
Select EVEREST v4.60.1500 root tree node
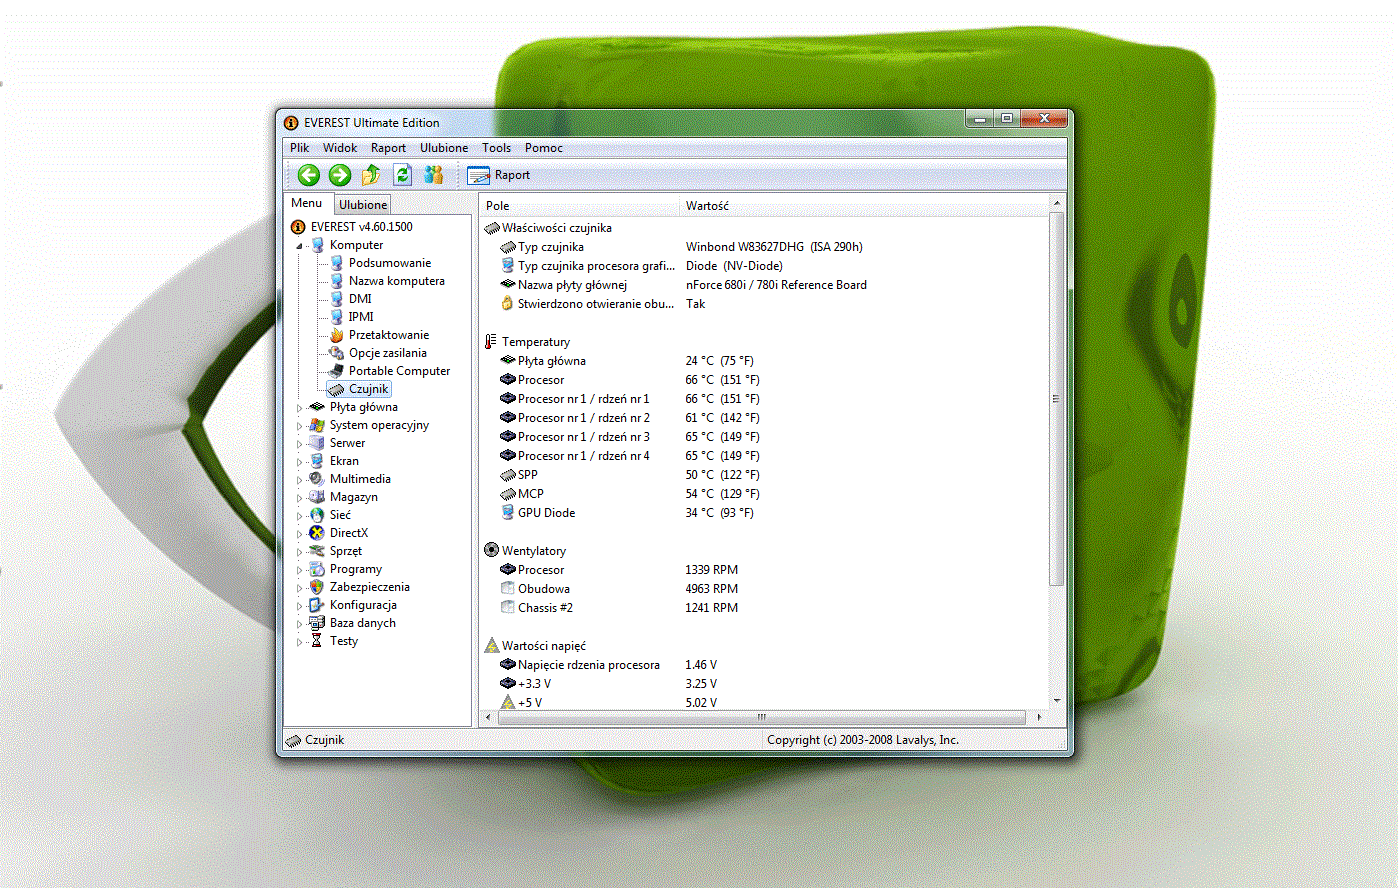click(361, 227)
